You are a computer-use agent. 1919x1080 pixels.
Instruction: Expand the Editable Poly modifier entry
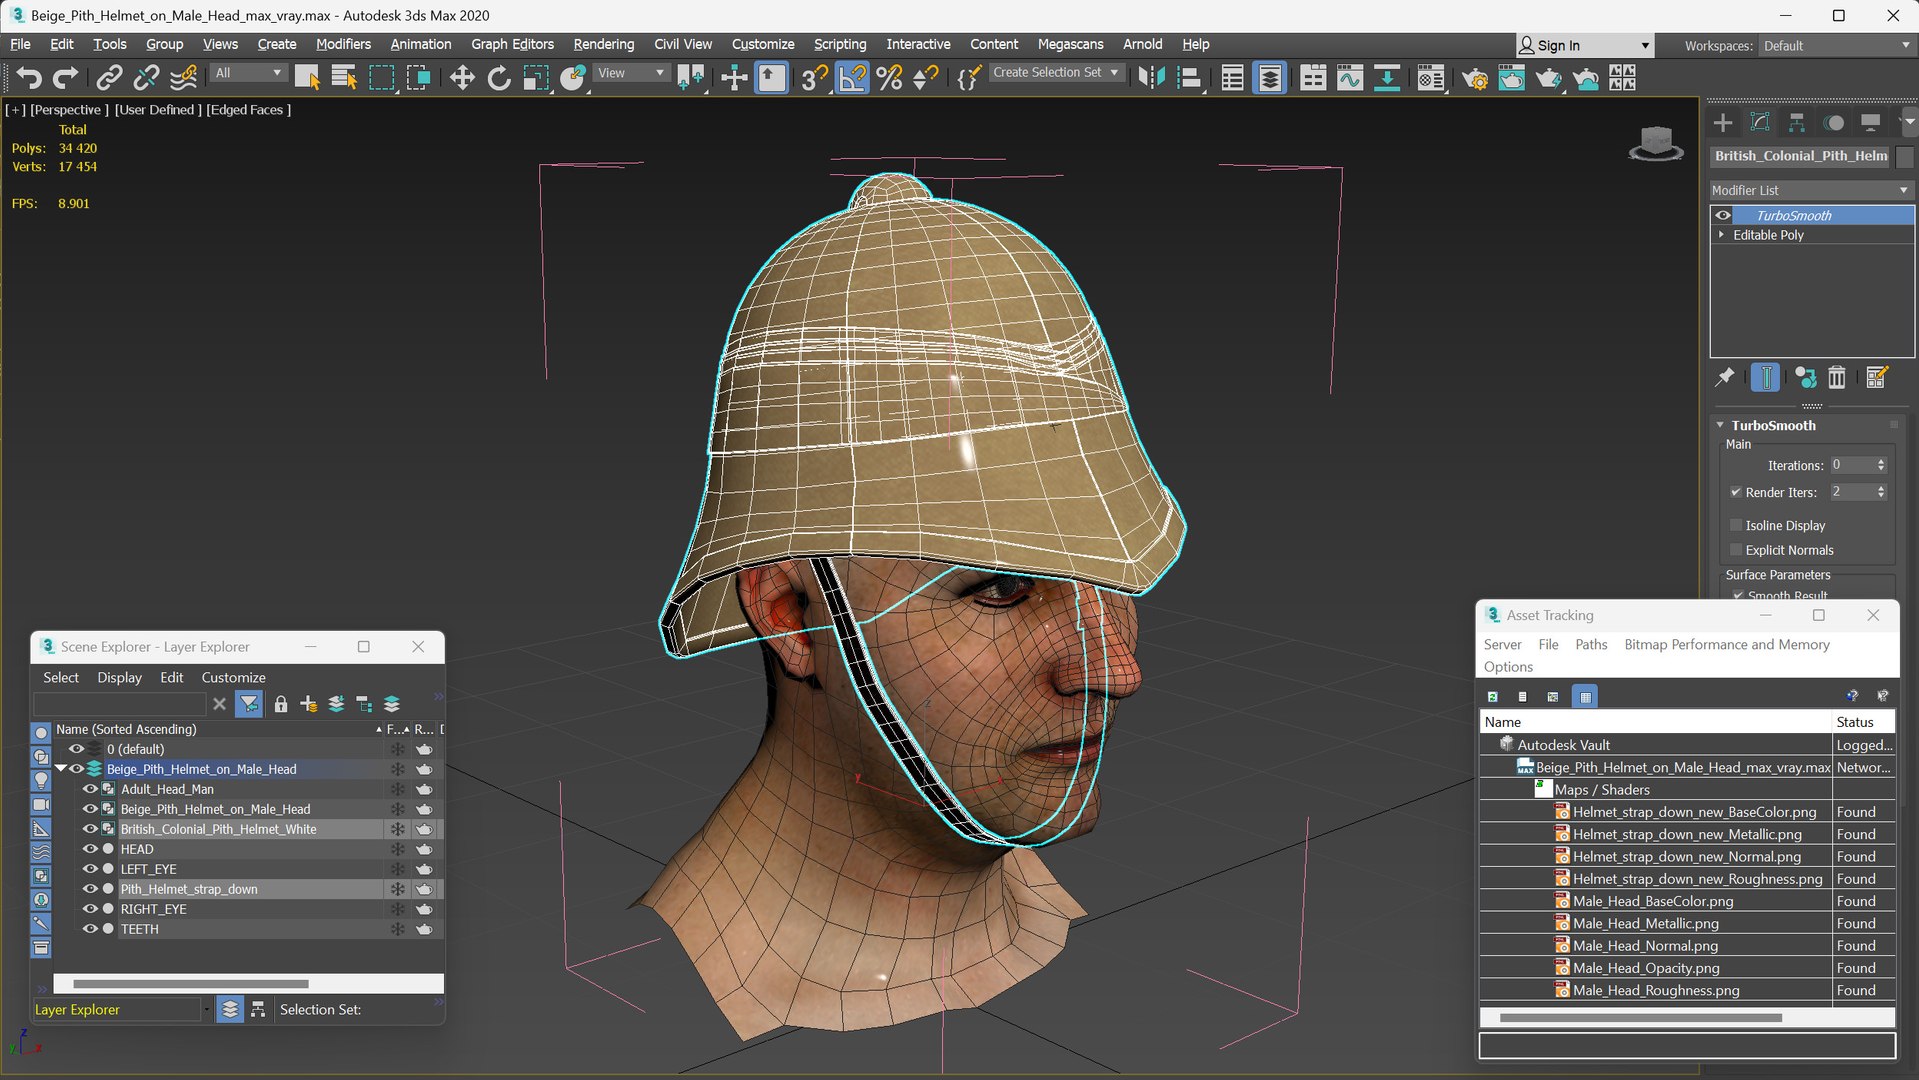pyautogui.click(x=1721, y=235)
